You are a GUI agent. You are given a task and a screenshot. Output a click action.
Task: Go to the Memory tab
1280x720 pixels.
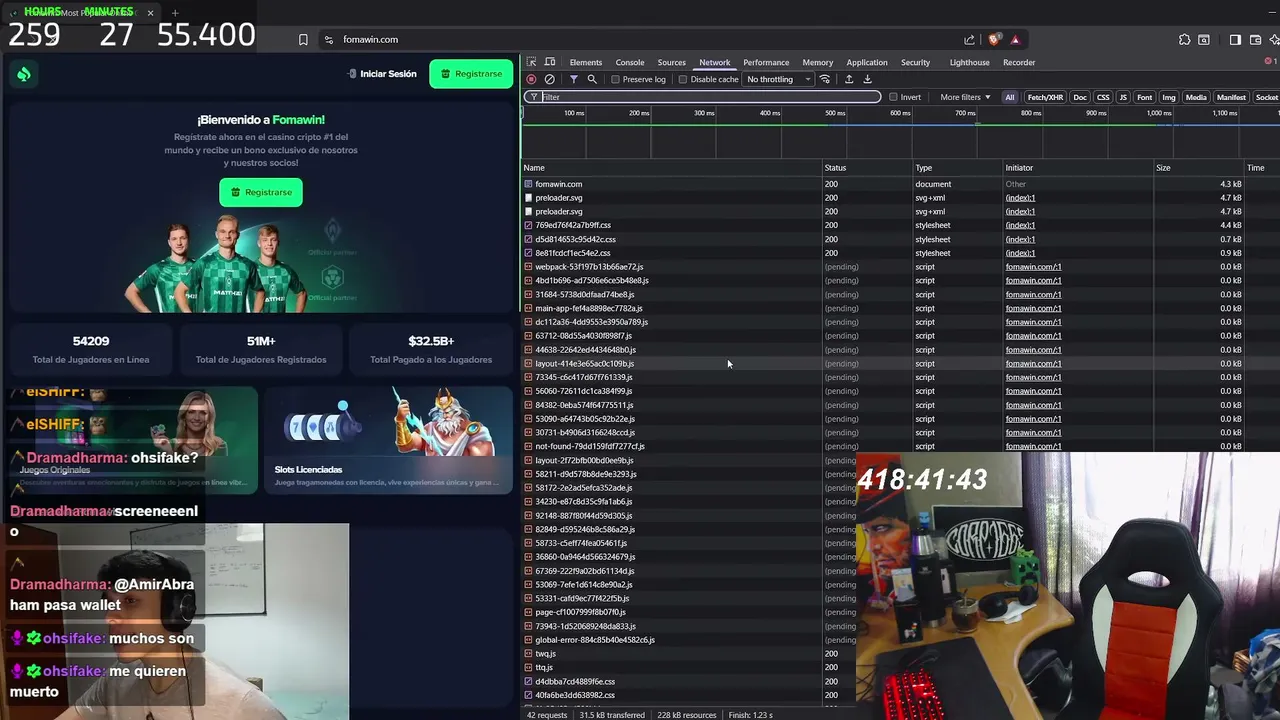pyautogui.click(x=817, y=62)
